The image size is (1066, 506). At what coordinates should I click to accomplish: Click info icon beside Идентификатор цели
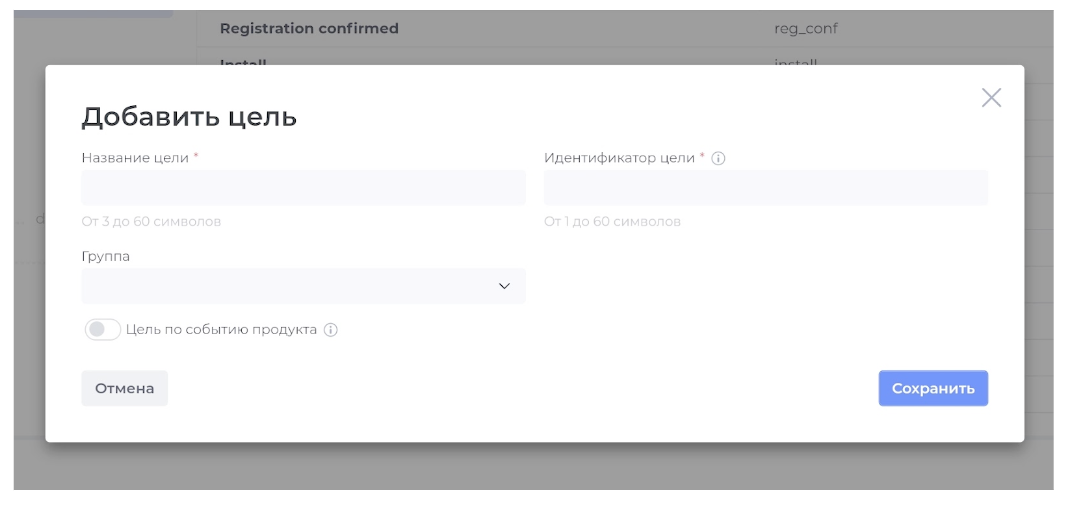[x=718, y=158]
